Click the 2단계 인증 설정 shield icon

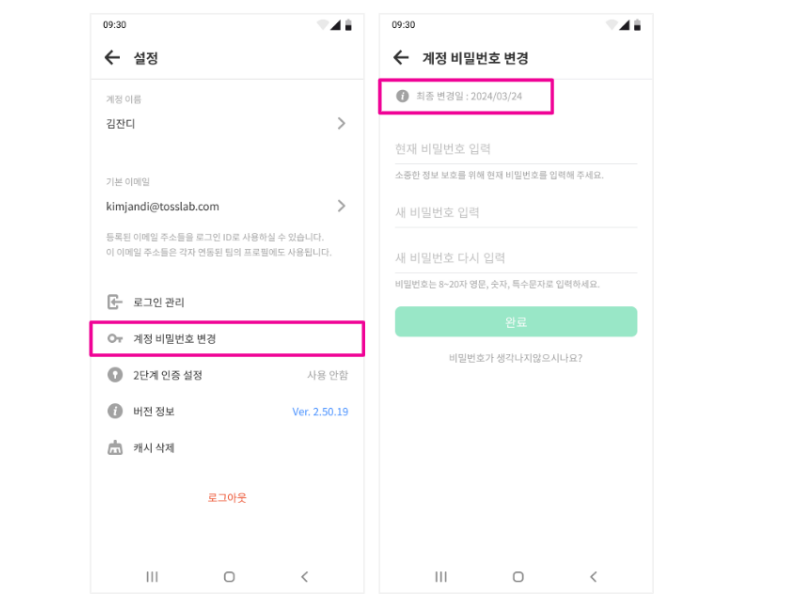(115, 375)
